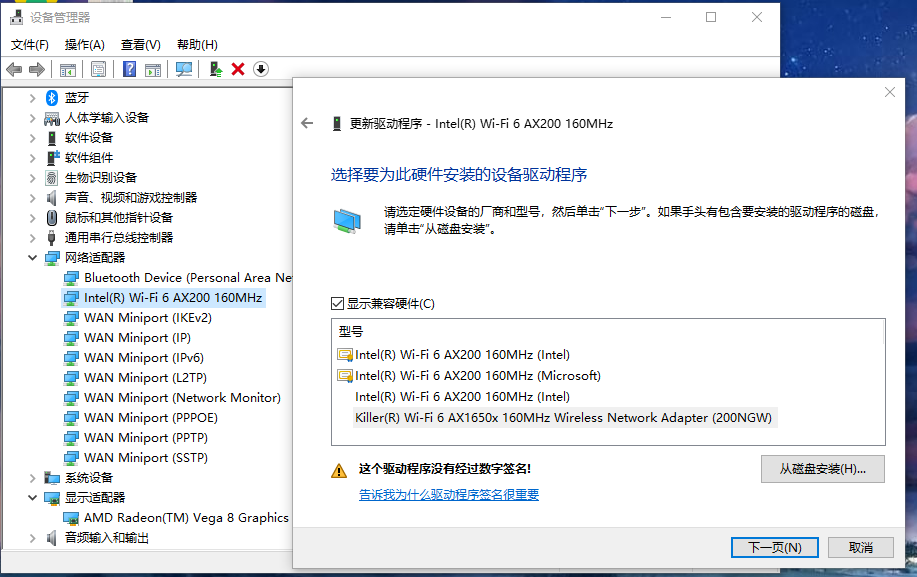Open the 查看(V) menu
917x577 pixels.
(x=141, y=45)
